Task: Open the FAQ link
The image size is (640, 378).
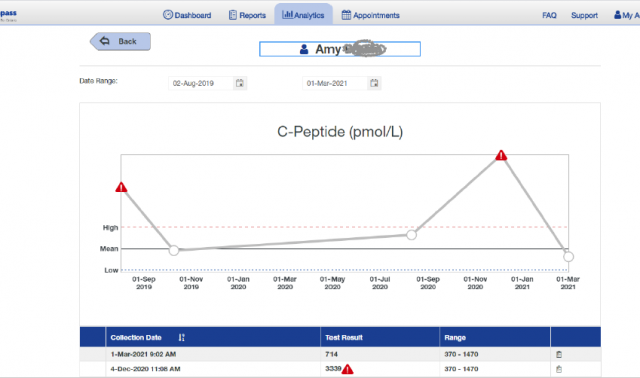Action: pyautogui.click(x=549, y=16)
